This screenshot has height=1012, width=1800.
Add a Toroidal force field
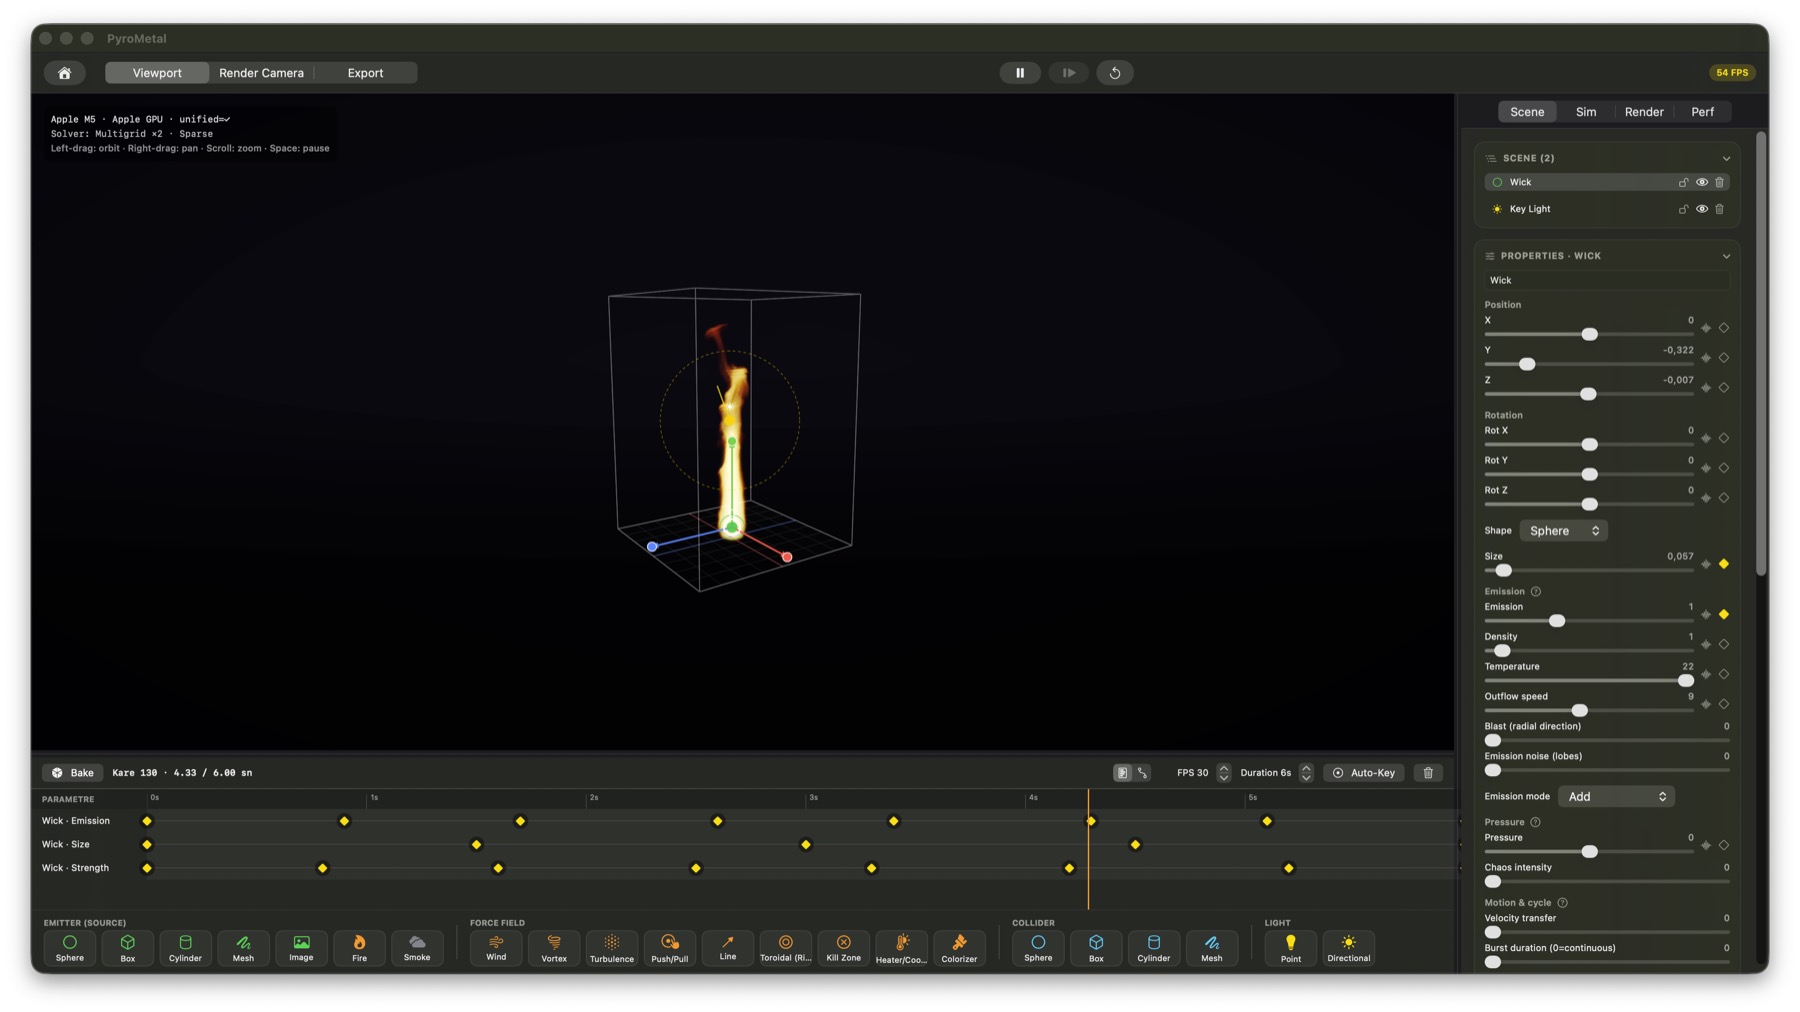pos(786,948)
